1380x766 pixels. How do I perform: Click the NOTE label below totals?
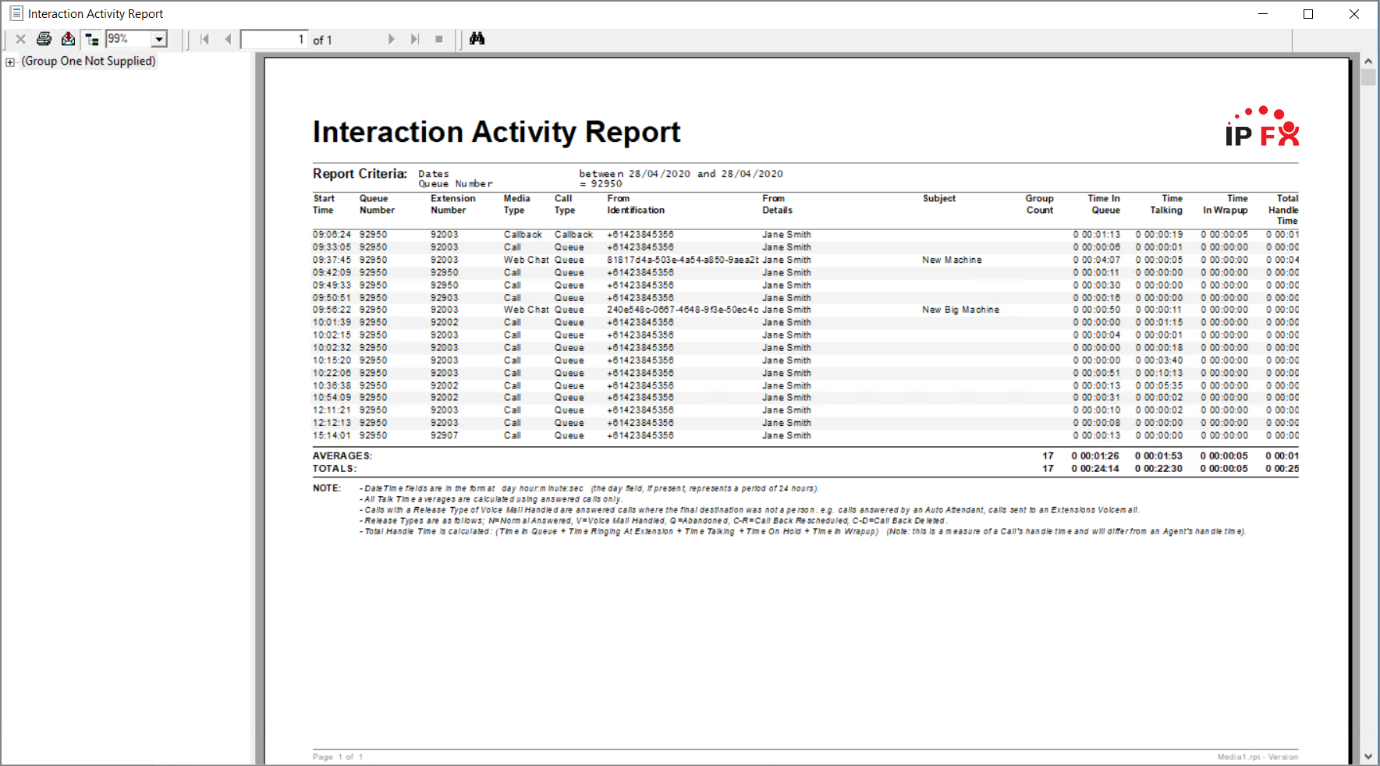[326, 488]
